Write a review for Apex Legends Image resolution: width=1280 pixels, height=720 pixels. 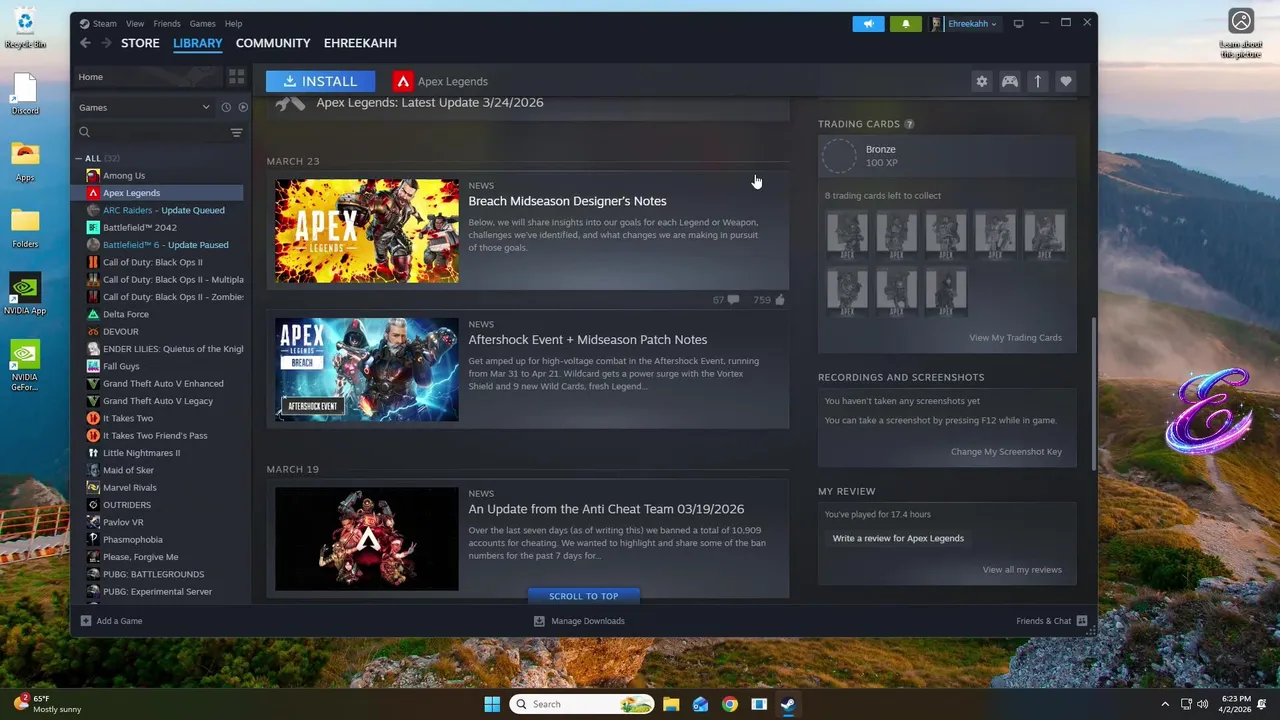[x=898, y=538]
